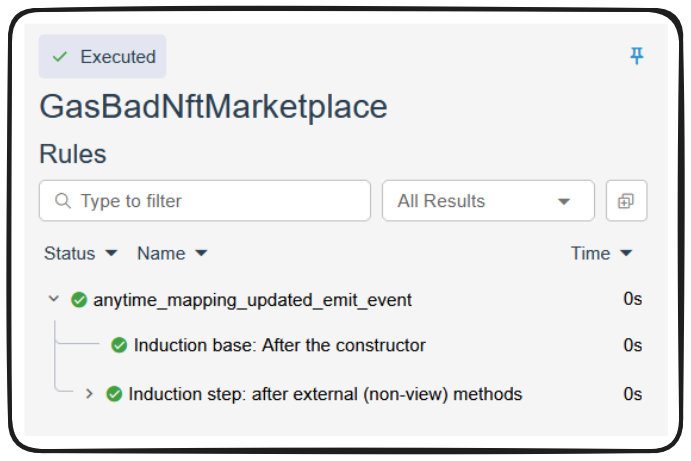Expand the Induction step row
Screen dimensions: 691x461
click(x=89, y=394)
